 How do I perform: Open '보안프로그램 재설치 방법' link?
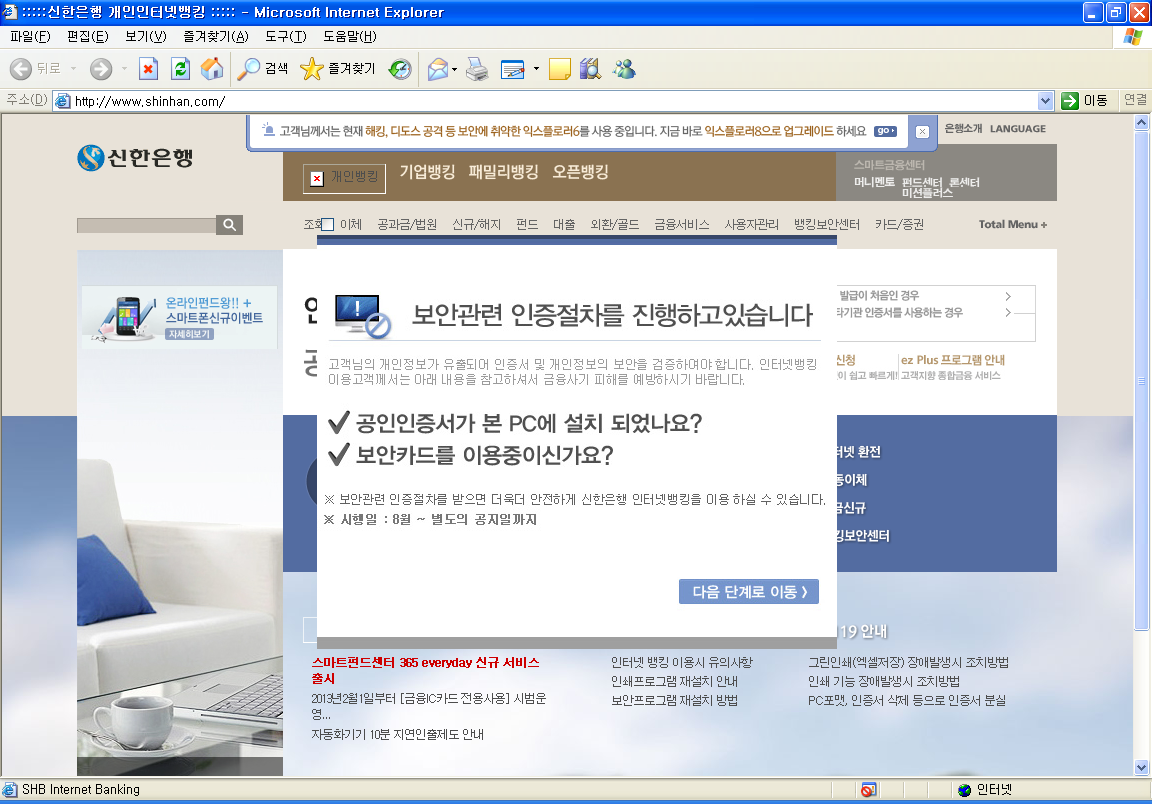click(674, 701)
